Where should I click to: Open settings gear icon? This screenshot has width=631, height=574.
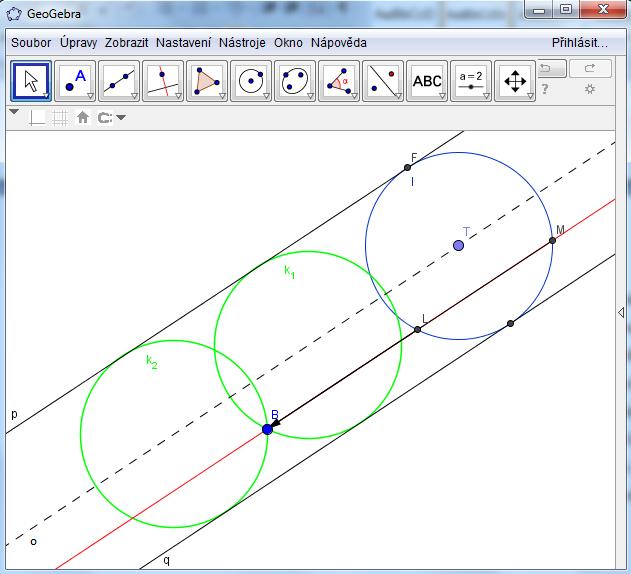(590, 89)
